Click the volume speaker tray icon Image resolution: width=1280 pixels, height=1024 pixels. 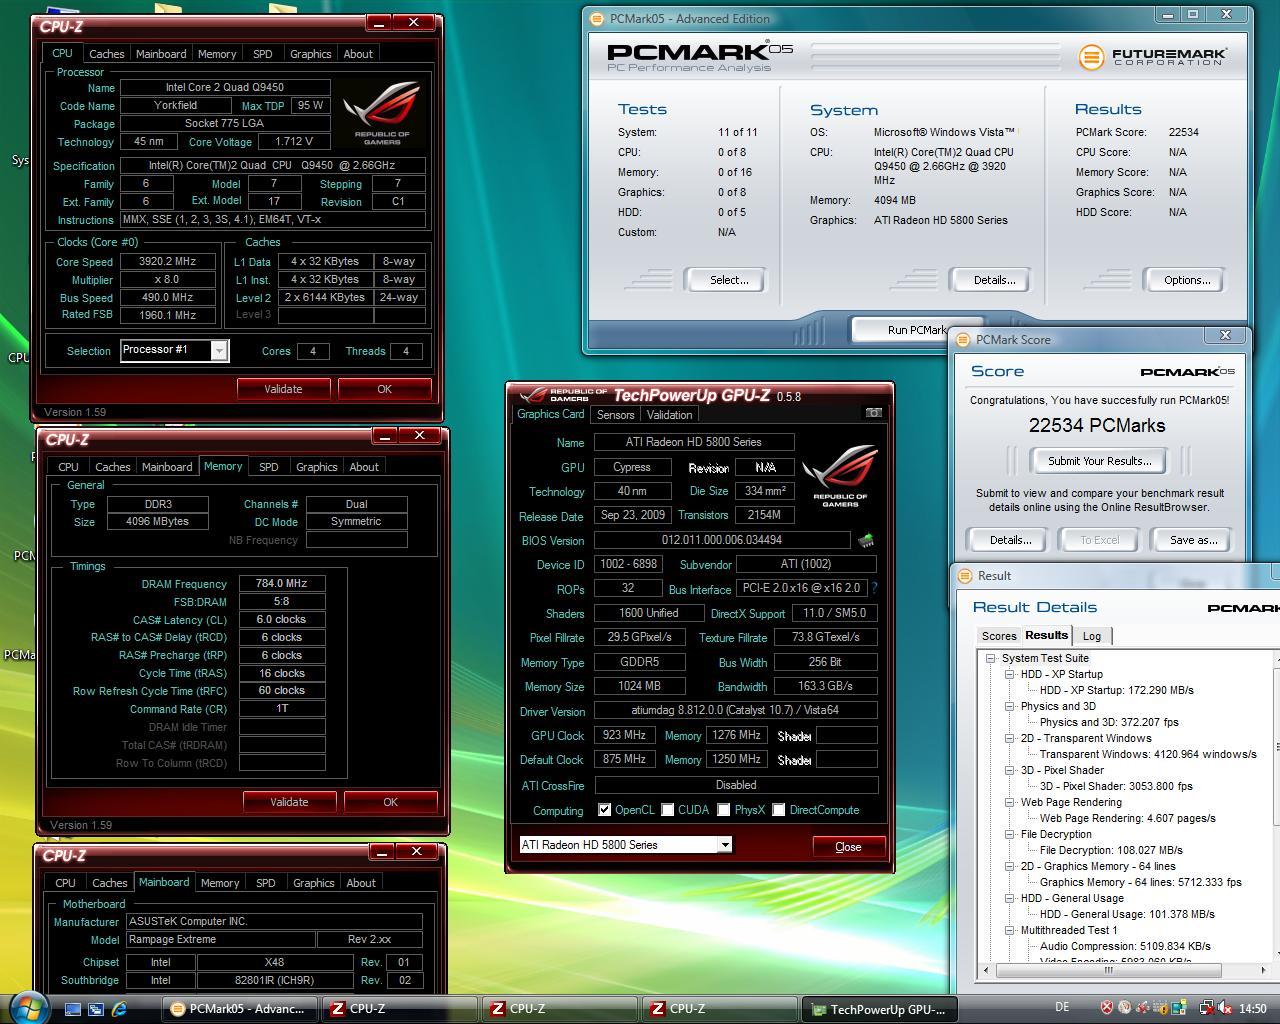1227,1008
